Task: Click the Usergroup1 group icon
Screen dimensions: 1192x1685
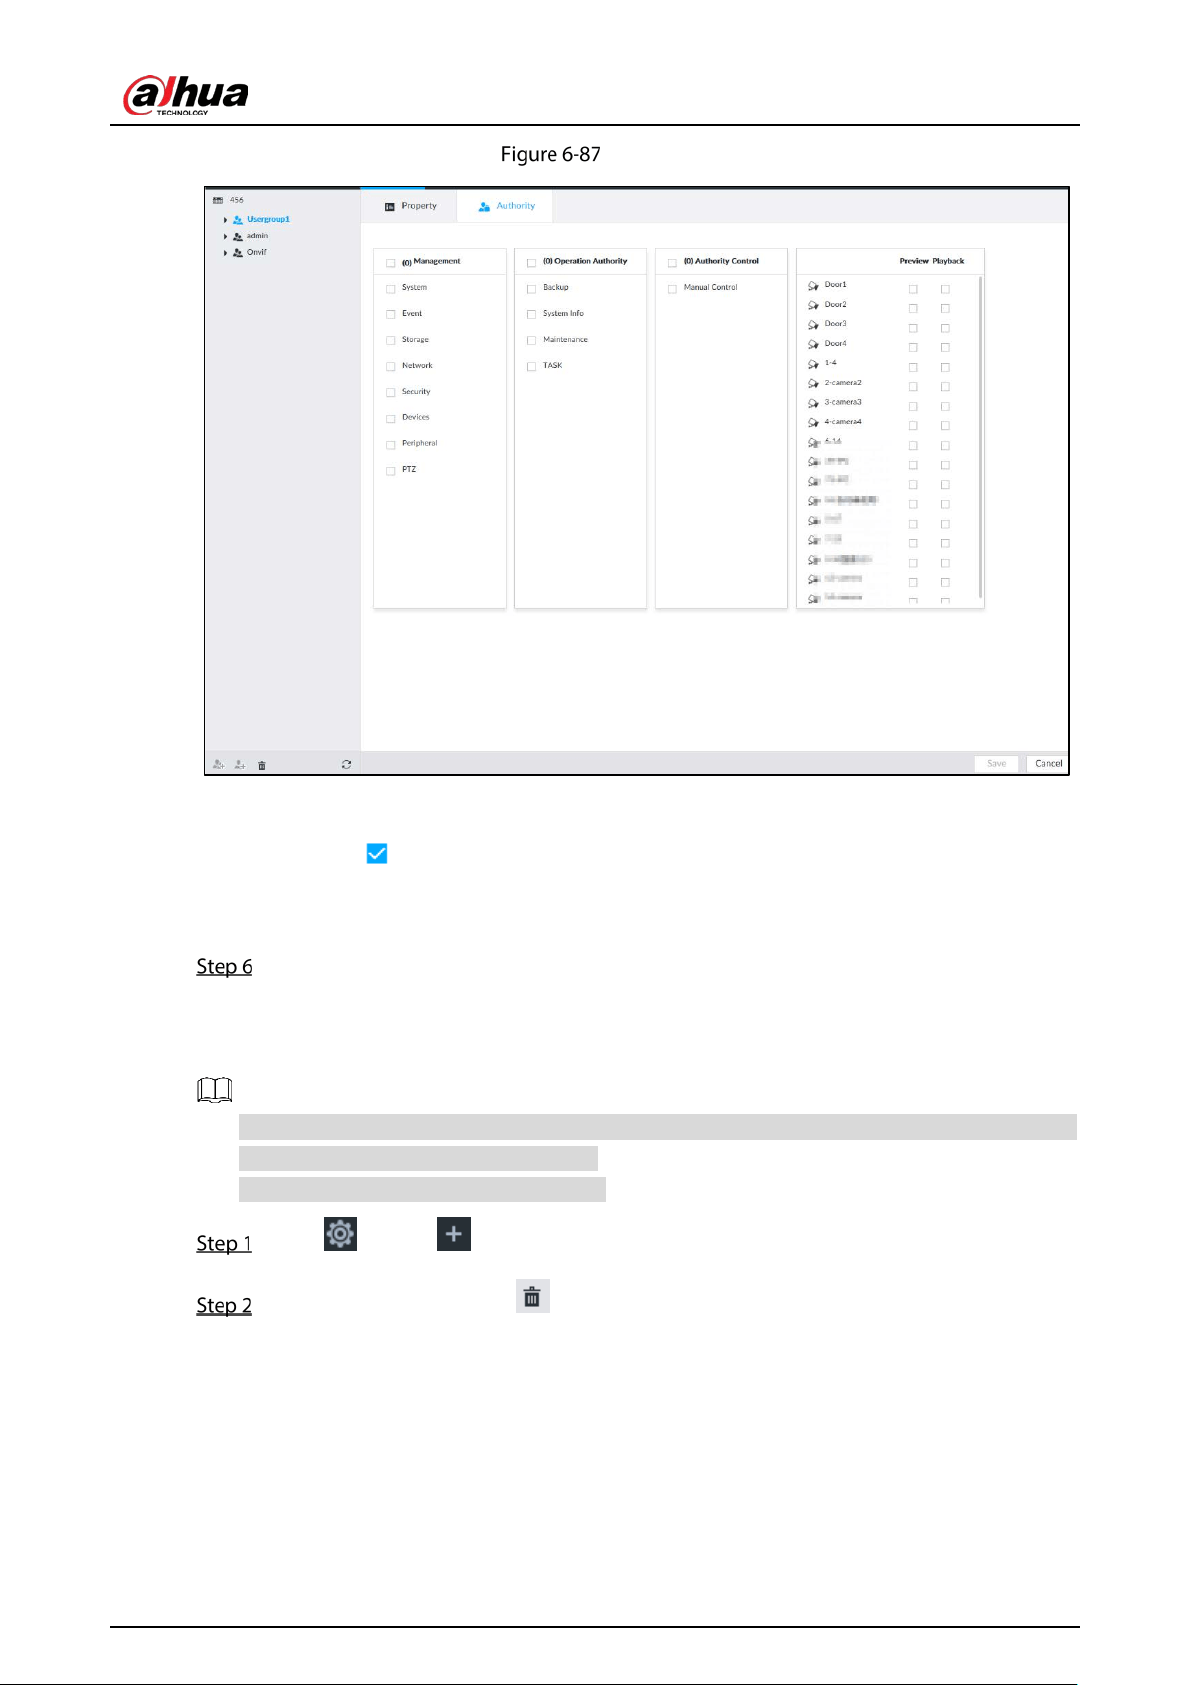Action: [238, 220]
